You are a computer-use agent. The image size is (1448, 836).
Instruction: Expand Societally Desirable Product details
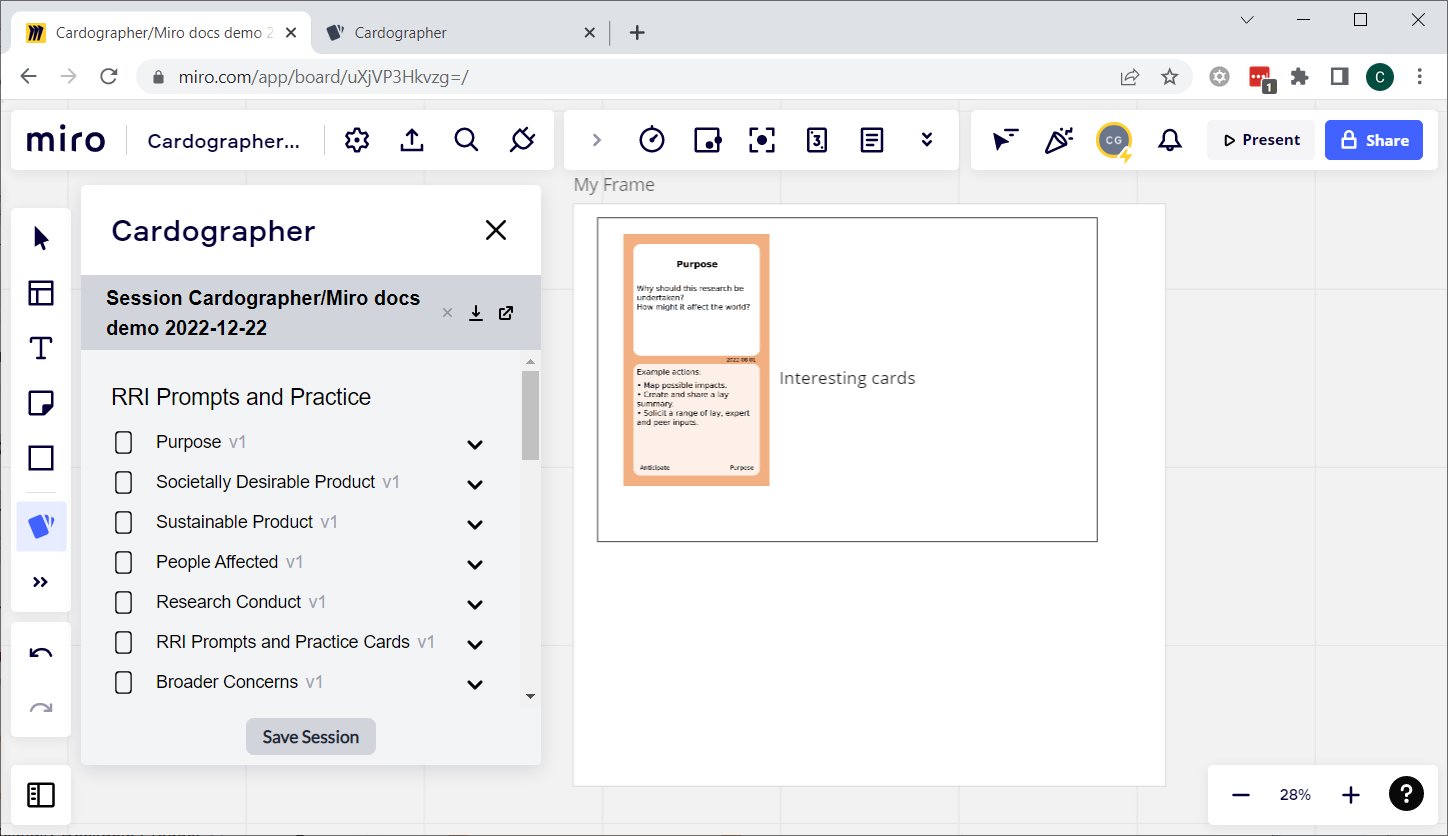coord(475,484)
